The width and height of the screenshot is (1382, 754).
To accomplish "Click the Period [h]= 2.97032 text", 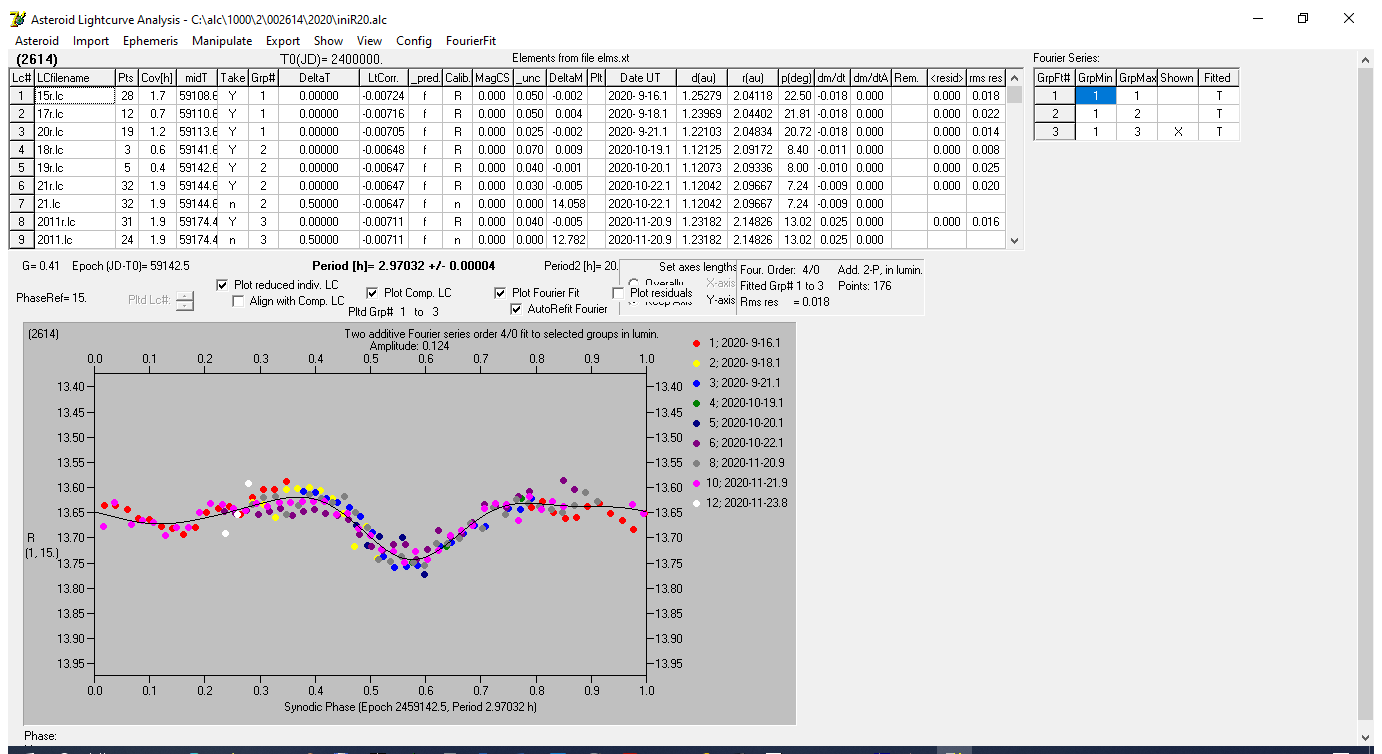I will tap(403, 266).
